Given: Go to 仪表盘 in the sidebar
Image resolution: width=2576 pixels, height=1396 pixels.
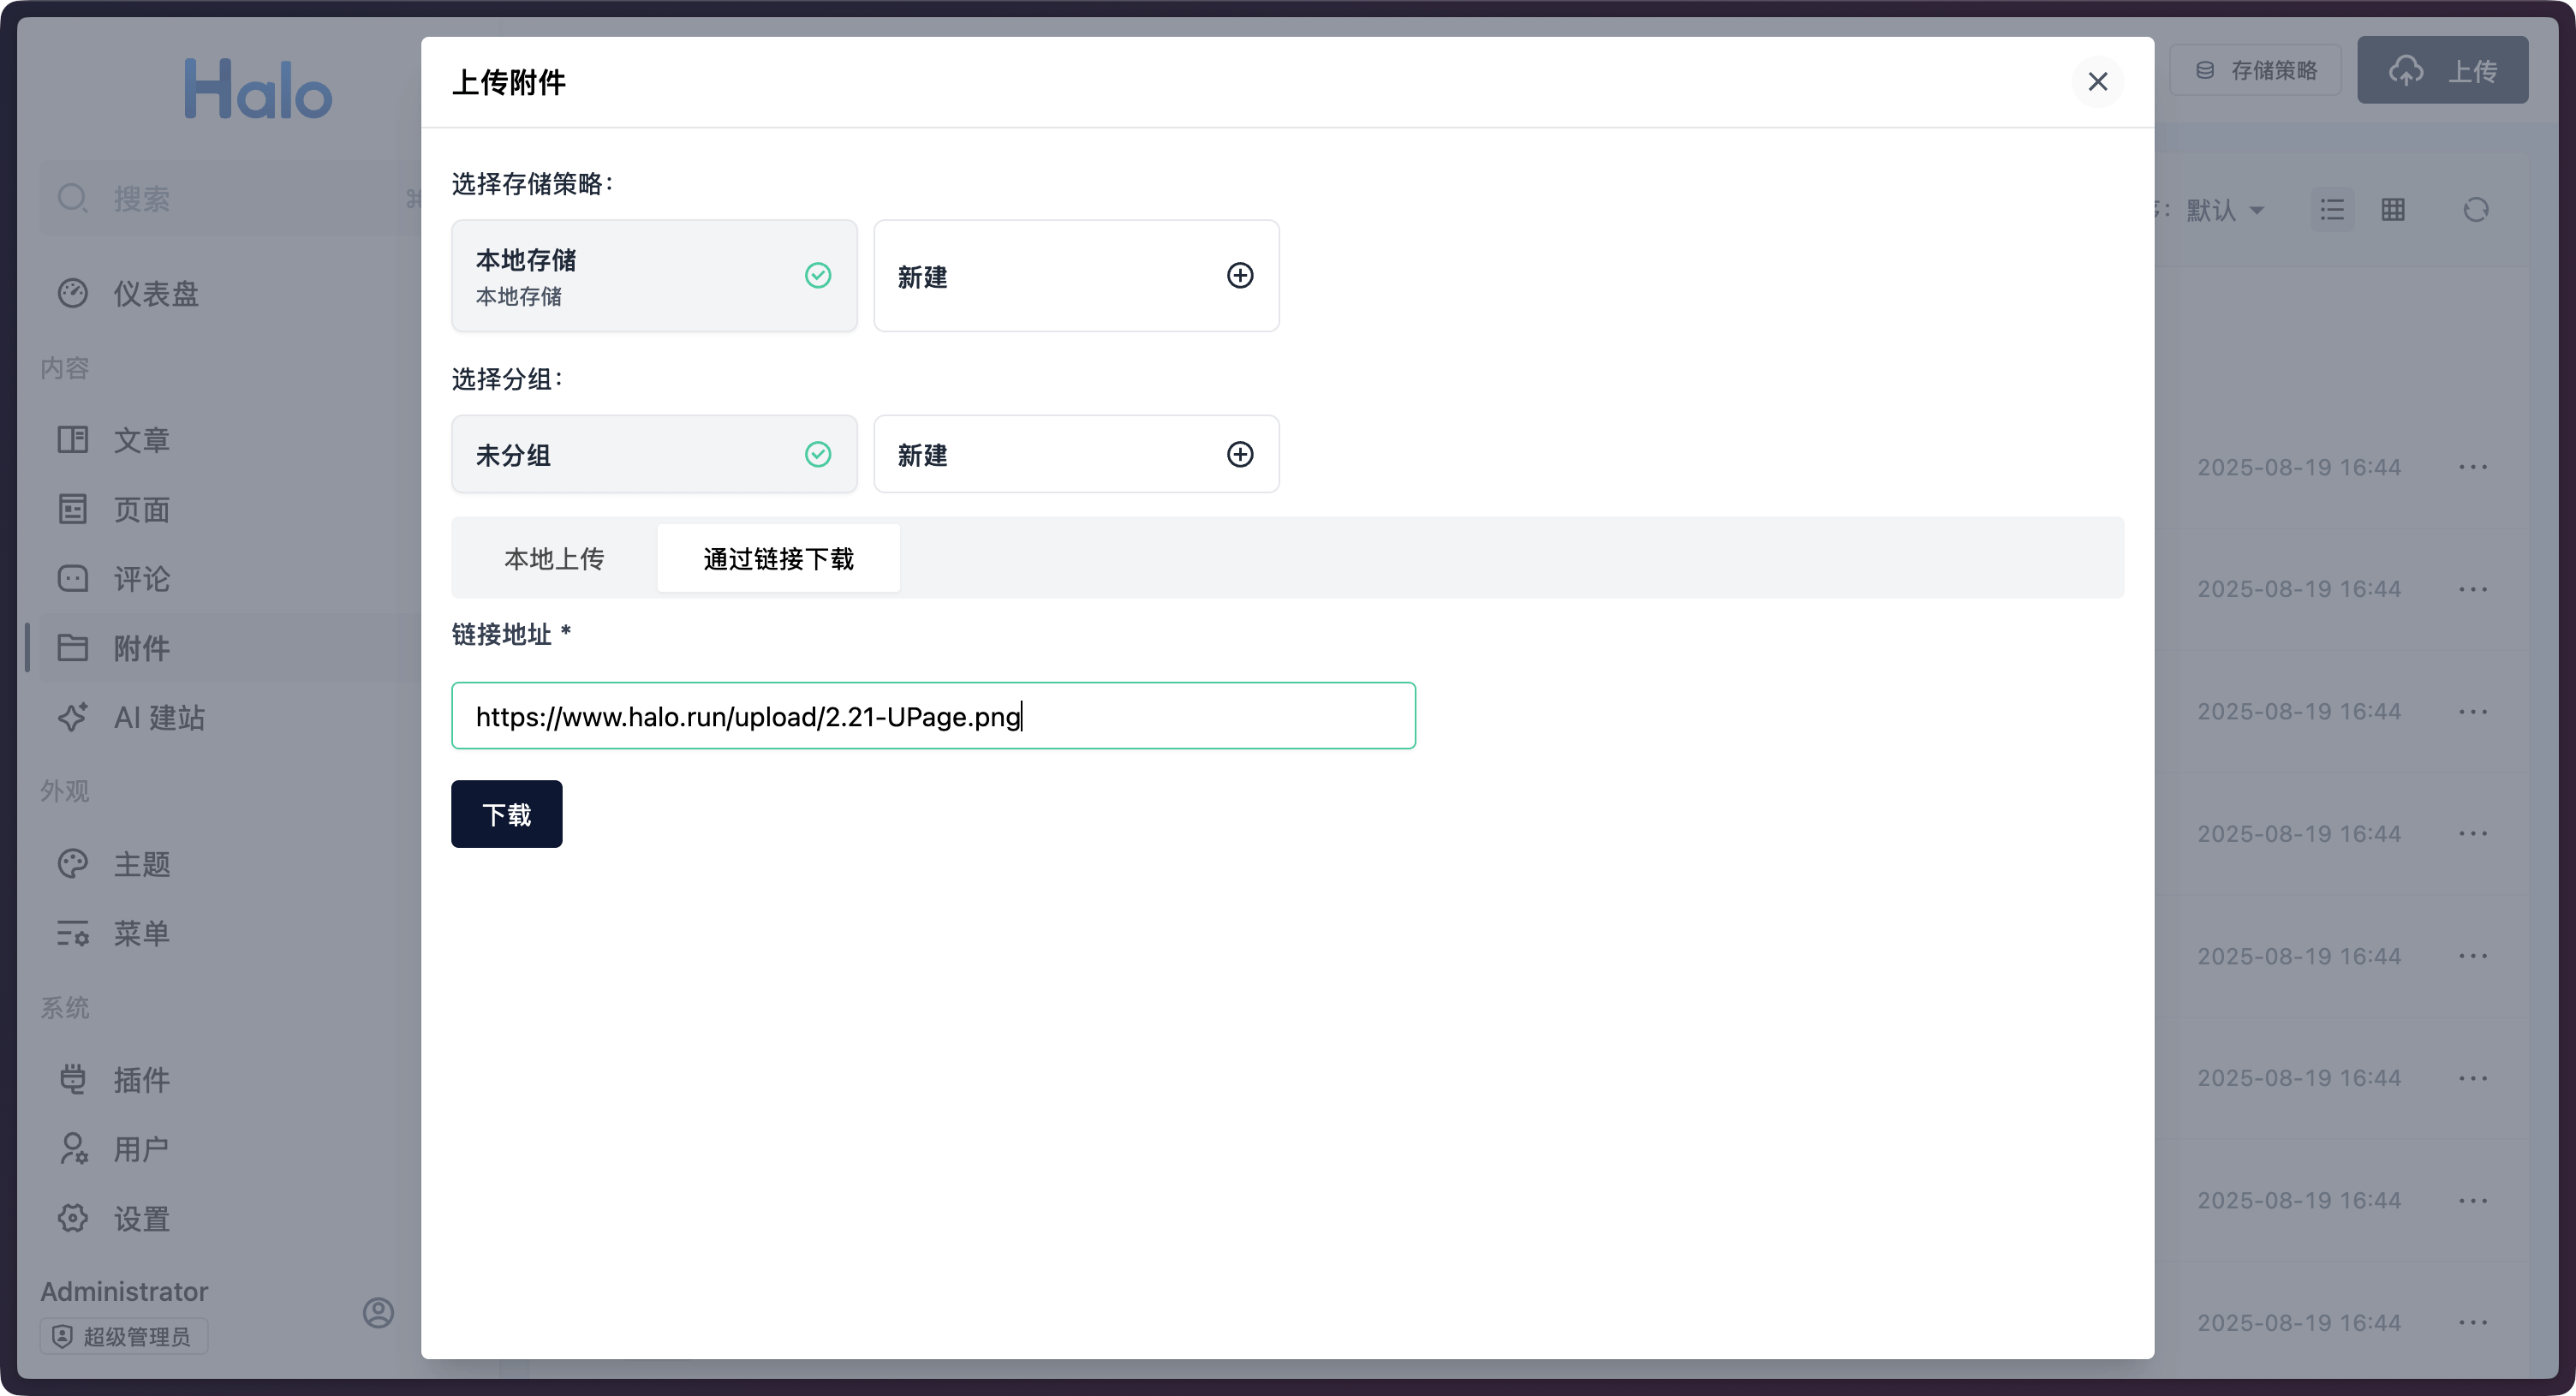Looking at the screenshot, I should click(155, 294).
